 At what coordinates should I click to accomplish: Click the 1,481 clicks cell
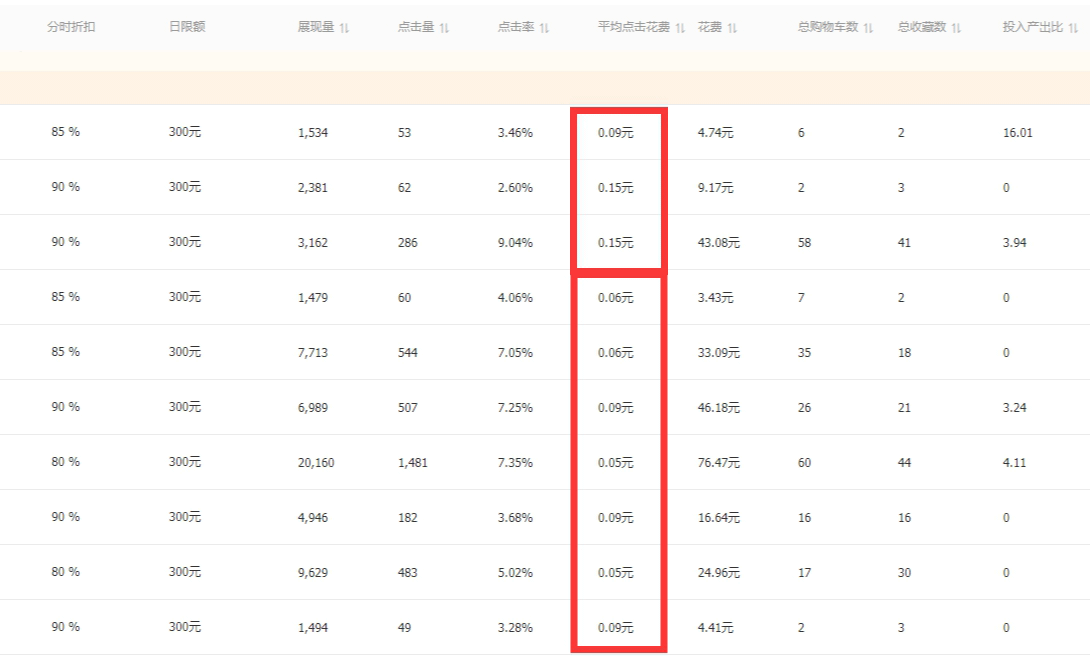coord(414,463)
